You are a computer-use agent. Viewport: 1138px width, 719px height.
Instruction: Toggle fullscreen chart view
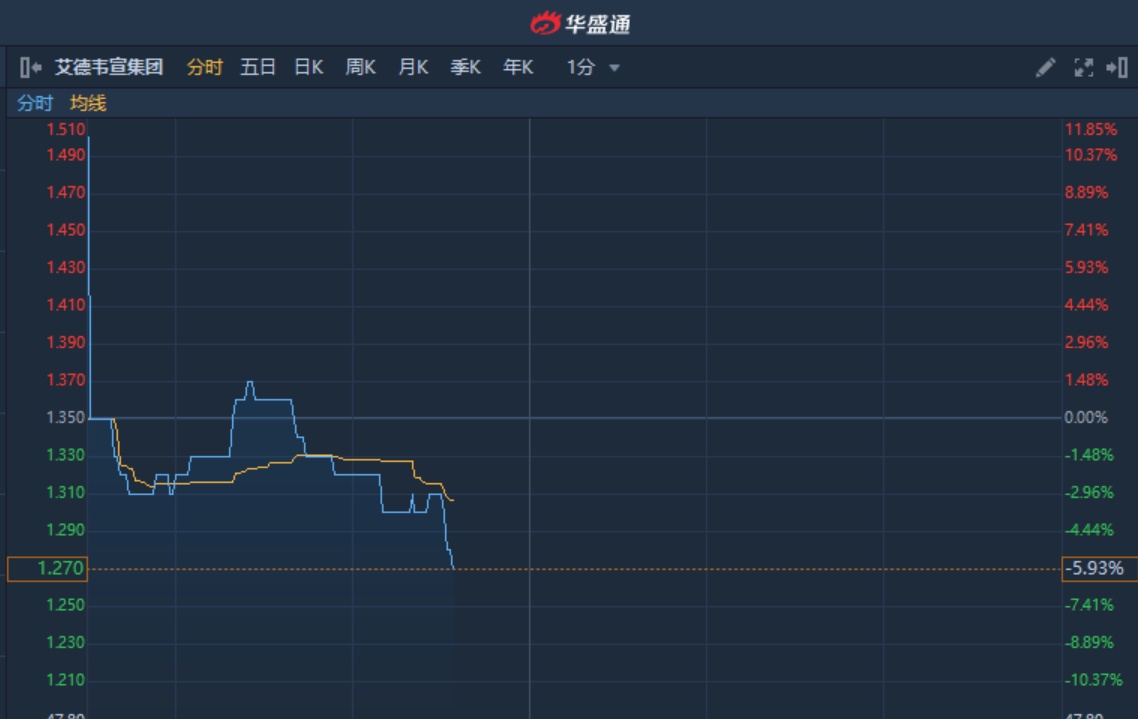coord(1083,68)
